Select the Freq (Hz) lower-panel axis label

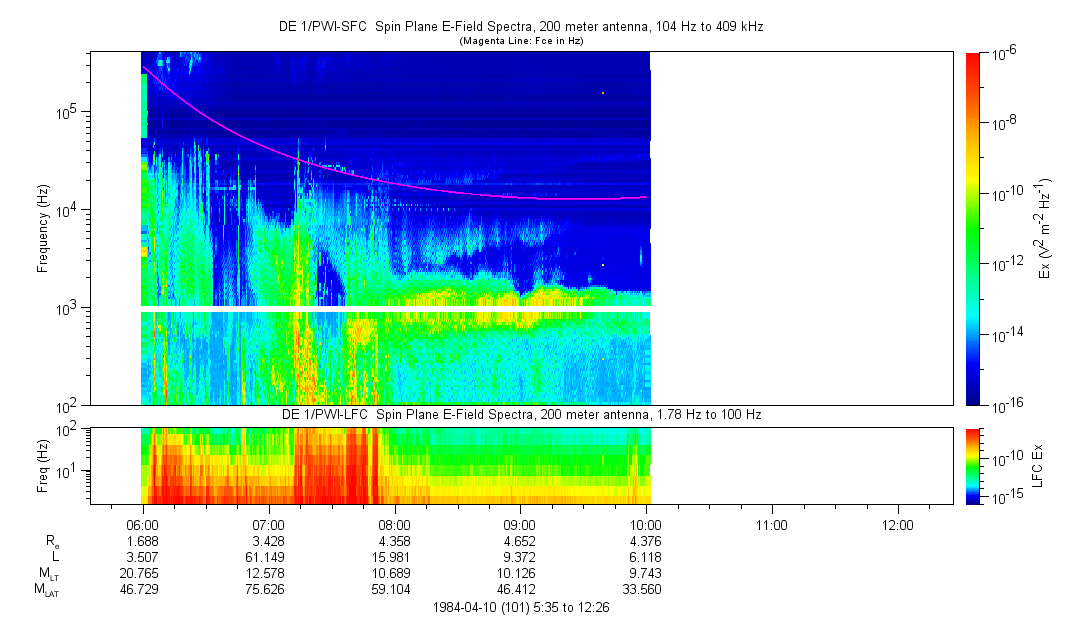[x=43, y=465]
